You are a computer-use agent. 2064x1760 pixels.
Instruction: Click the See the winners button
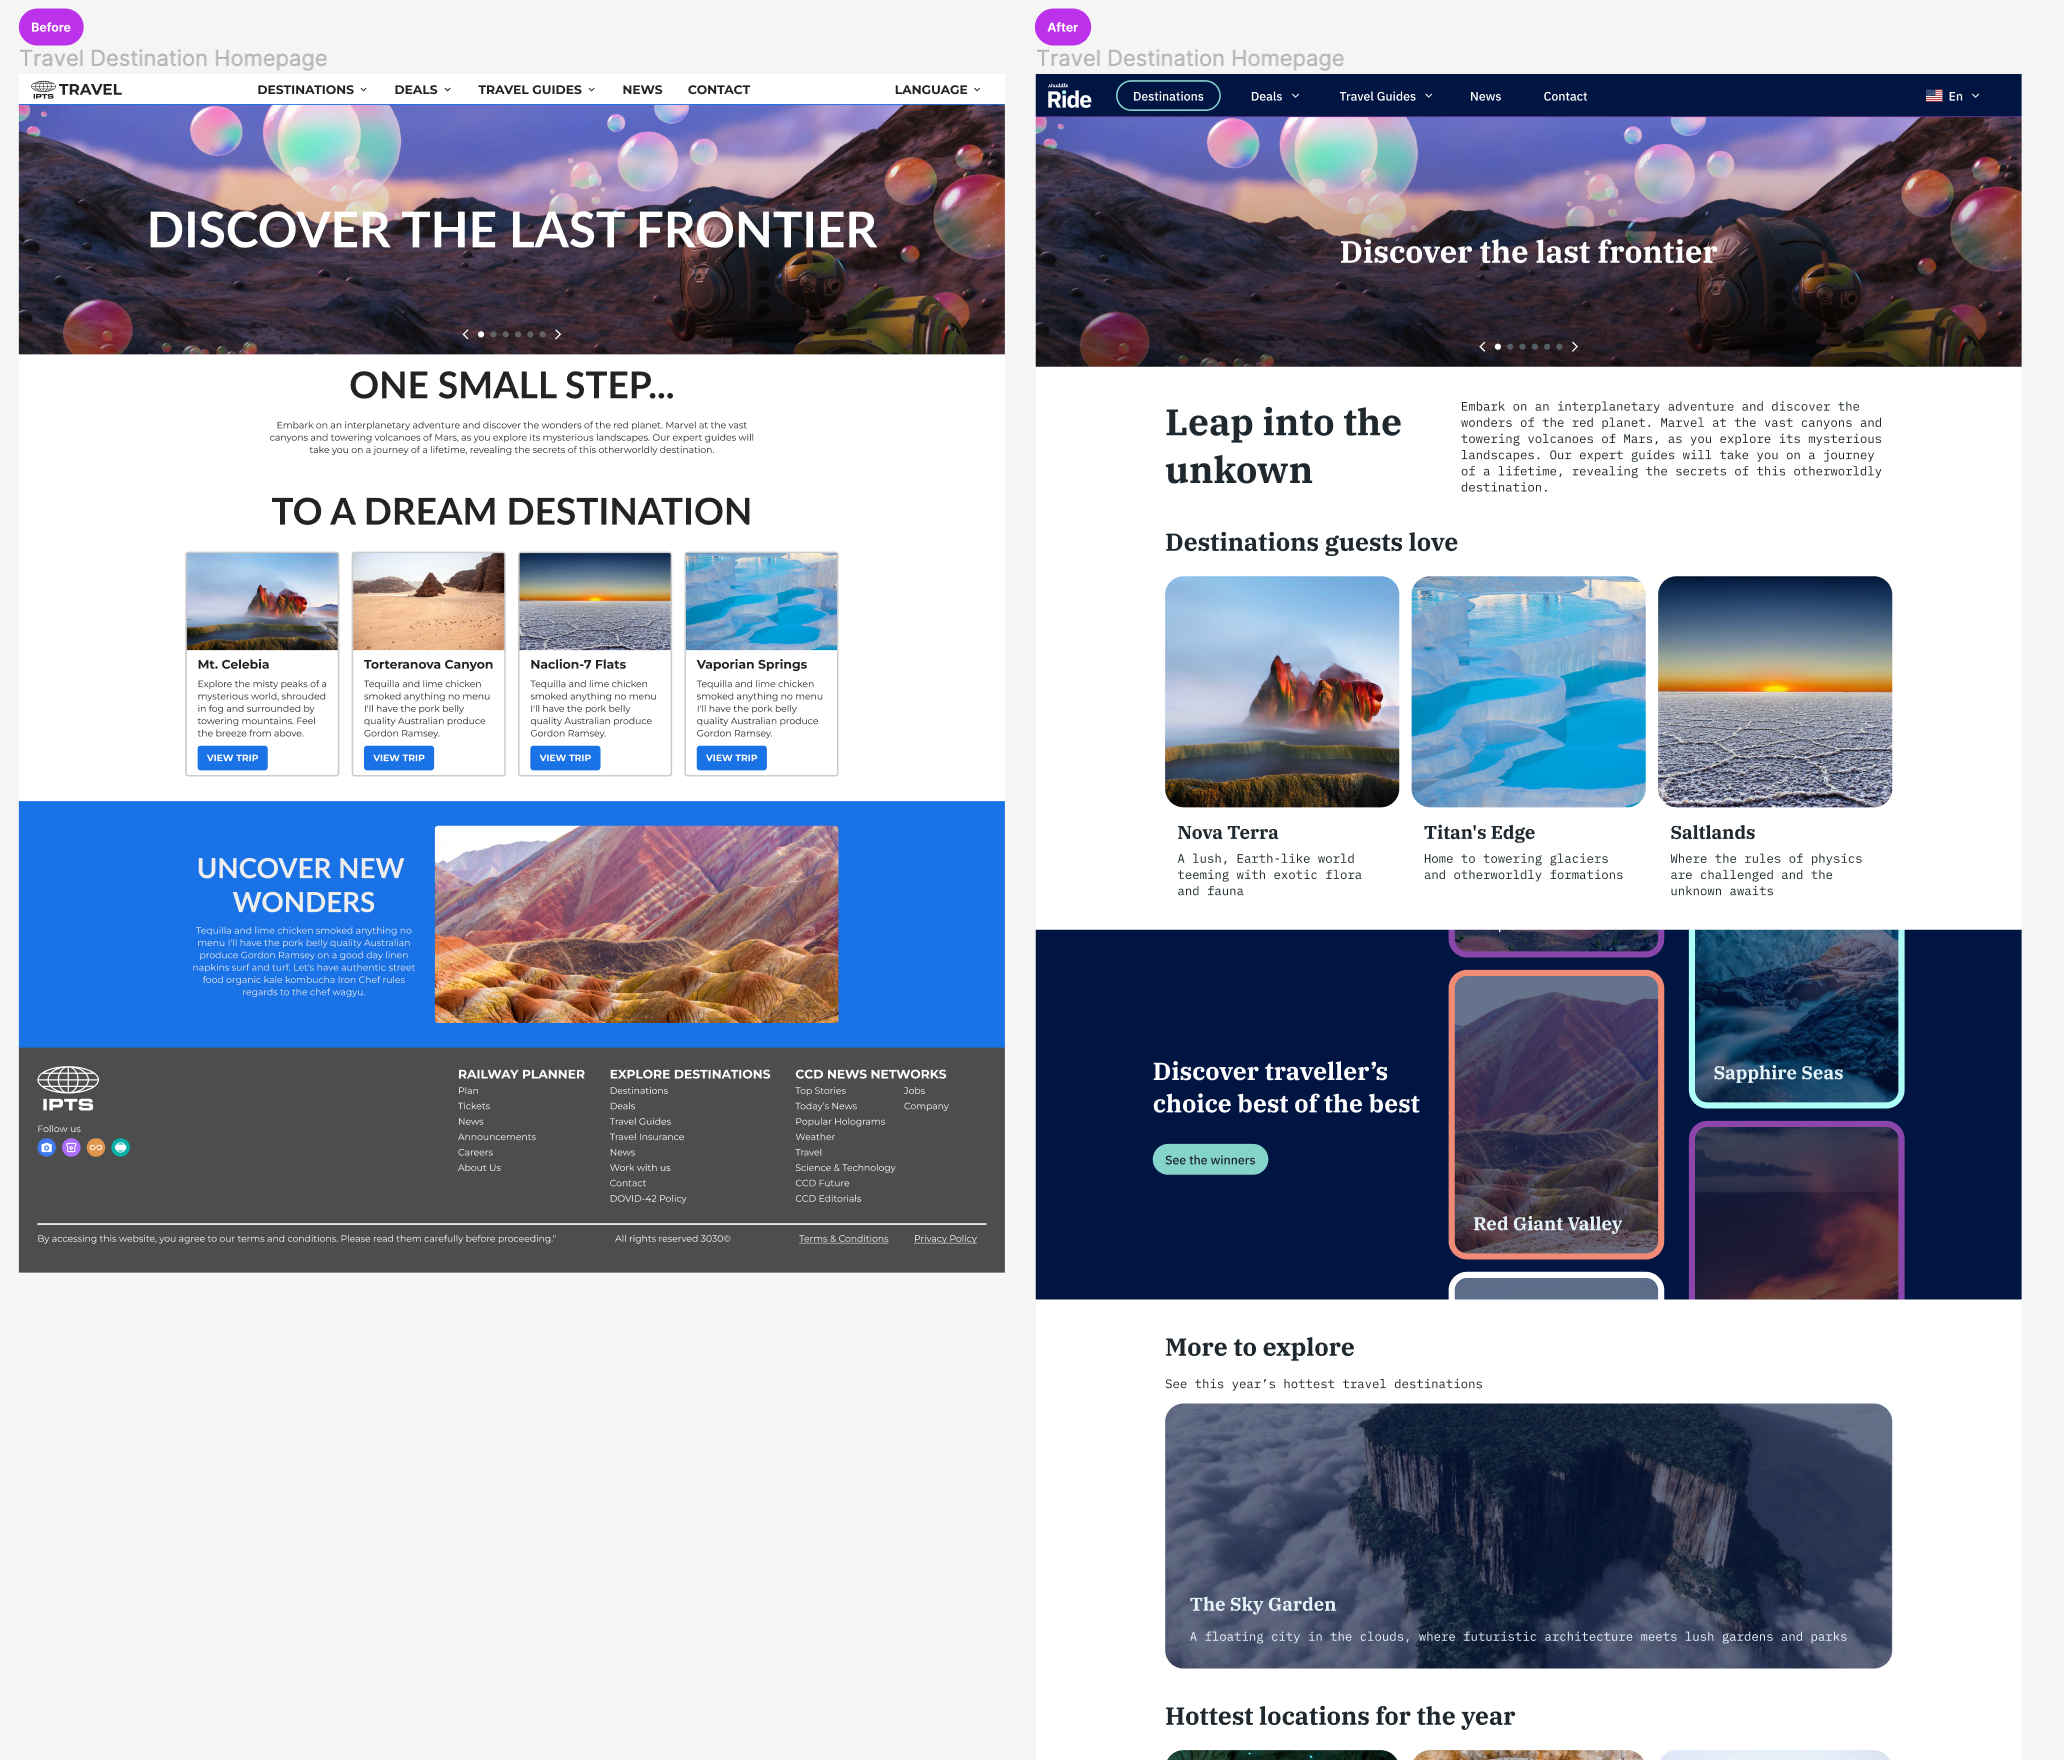pyautogui.click(x=1209, y=1160)
